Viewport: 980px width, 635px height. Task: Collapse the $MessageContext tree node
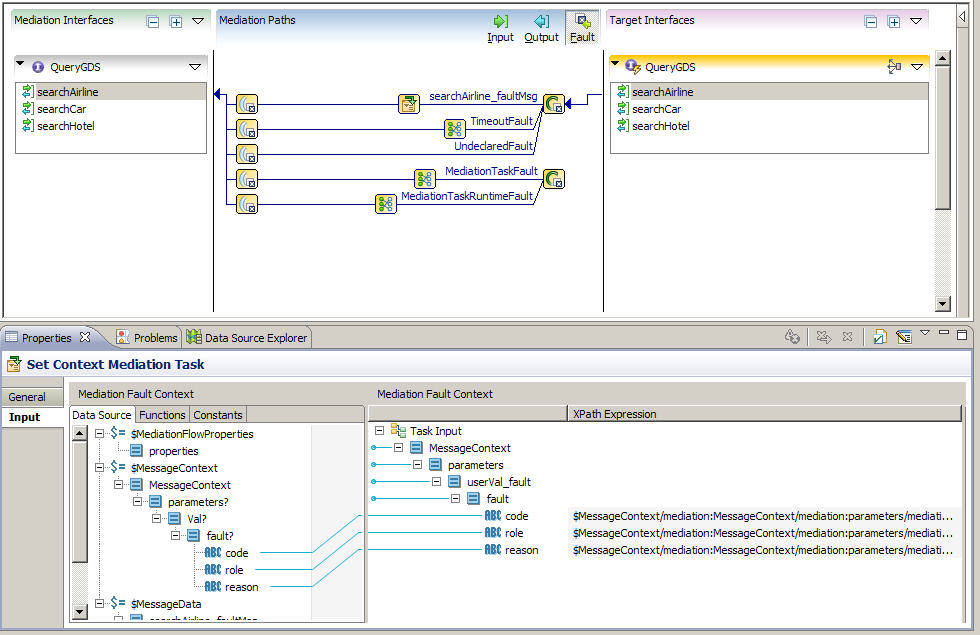coord(101,468)
